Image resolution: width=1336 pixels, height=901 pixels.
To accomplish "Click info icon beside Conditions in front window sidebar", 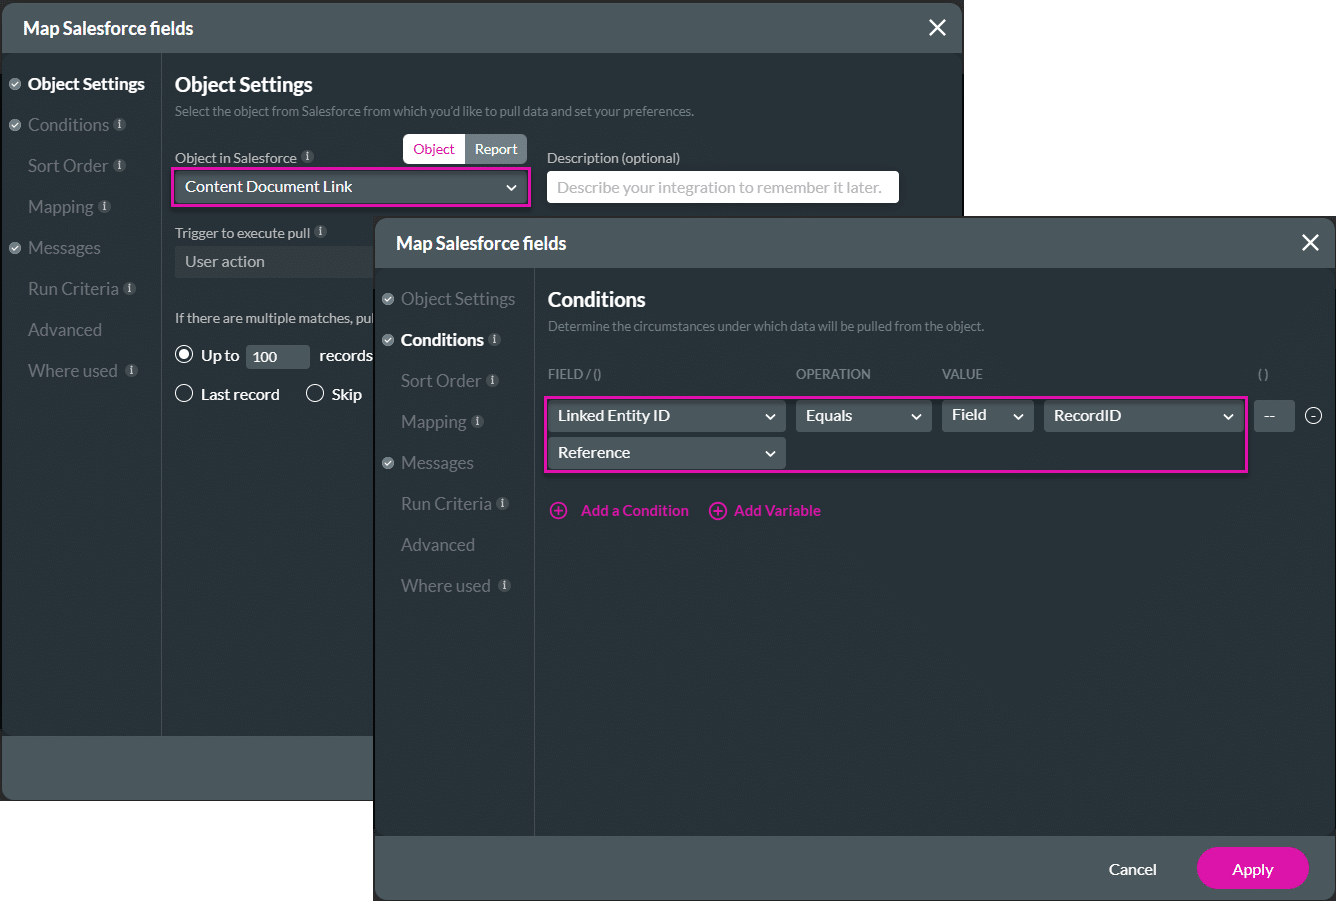I will pos(495,340).
